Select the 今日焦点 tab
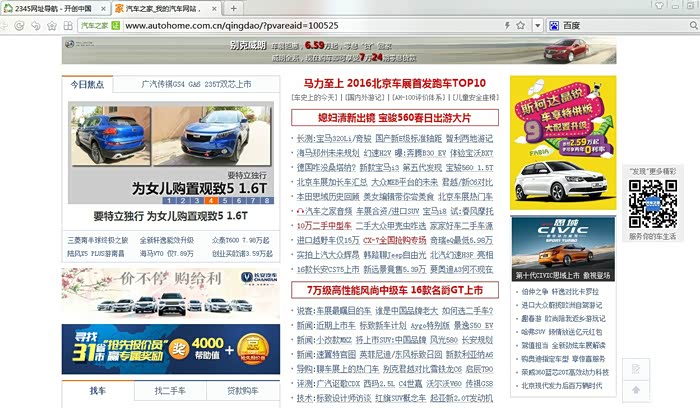The height and width of the screenshot is (408, 700). 87,85
